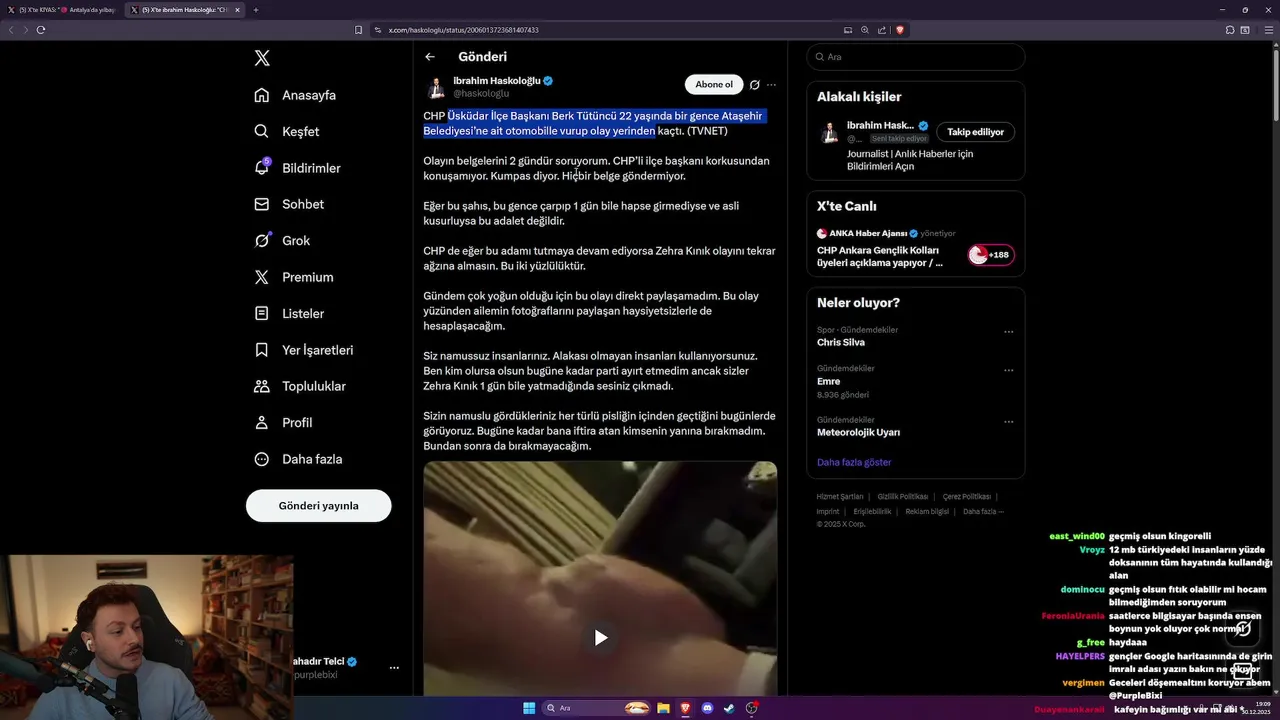
Task: Open Sohbet messages
Action: (289, 204)
